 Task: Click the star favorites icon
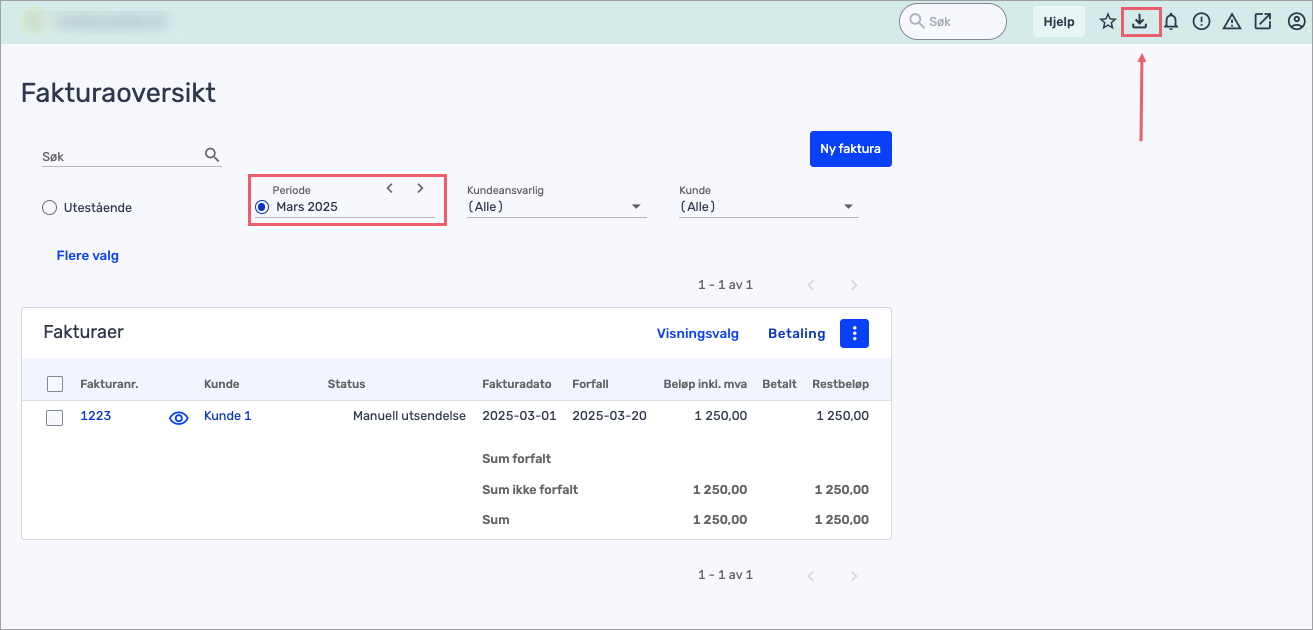[1108, 21]
